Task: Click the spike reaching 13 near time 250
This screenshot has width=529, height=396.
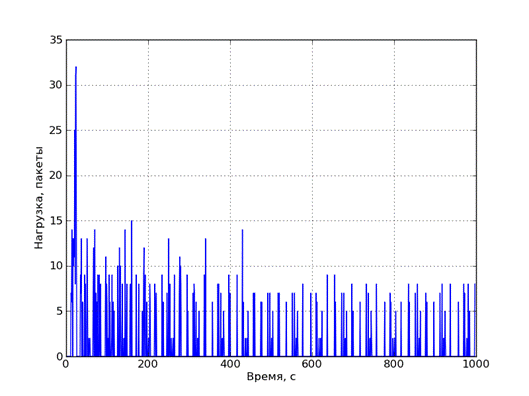Action: [x=168, y=239]
